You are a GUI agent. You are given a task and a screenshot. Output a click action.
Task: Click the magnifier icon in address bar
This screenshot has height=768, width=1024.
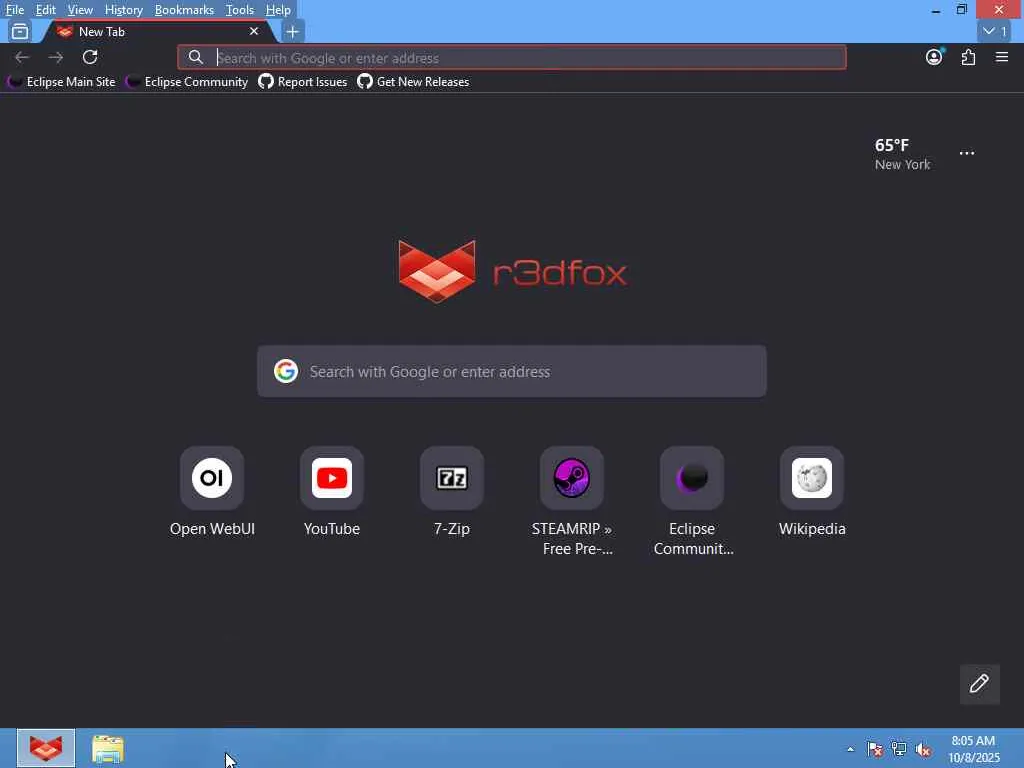click(x=195, y=57)
